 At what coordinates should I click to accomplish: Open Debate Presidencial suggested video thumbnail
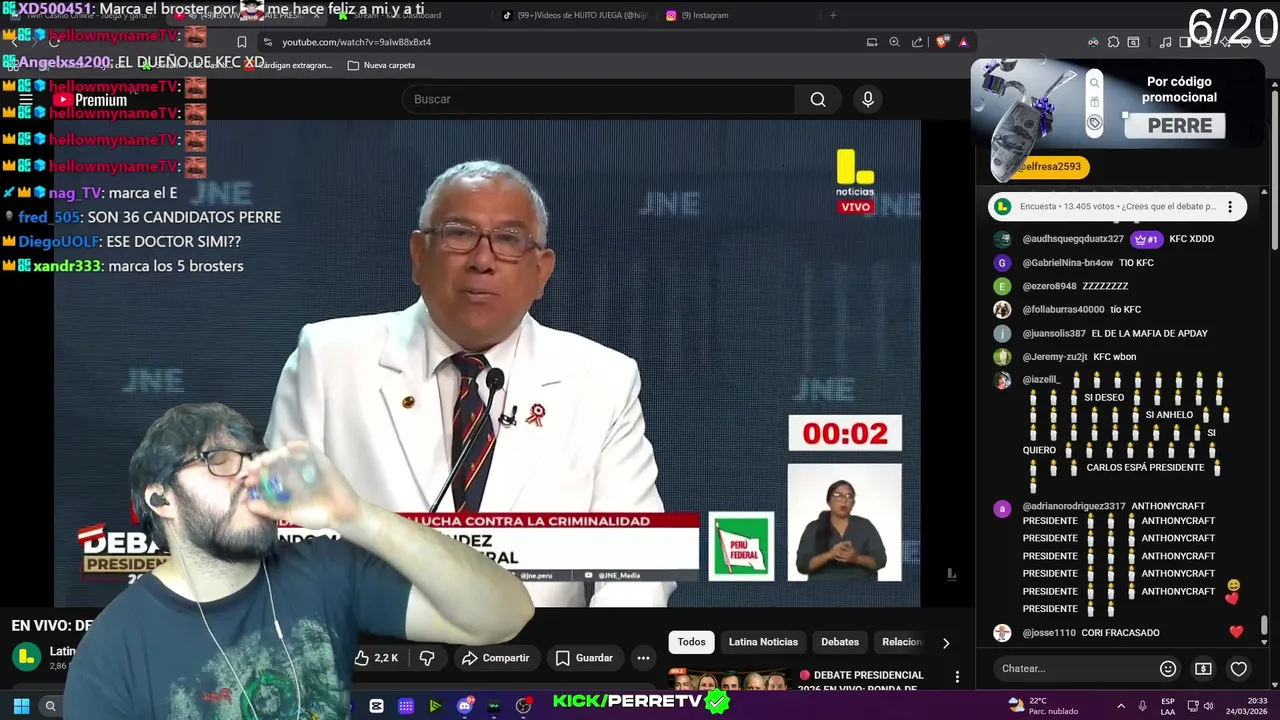pos(730,681)
